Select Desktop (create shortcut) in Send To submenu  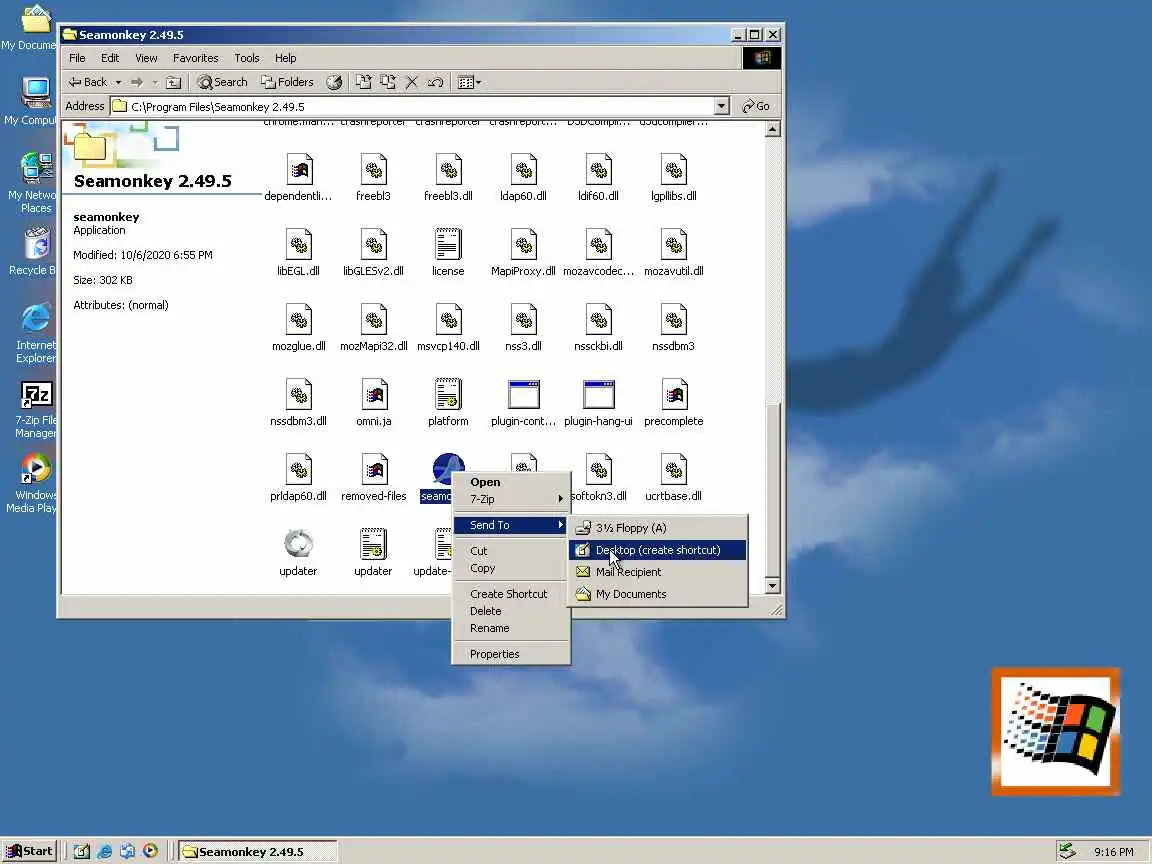click(x=658, y=550)
